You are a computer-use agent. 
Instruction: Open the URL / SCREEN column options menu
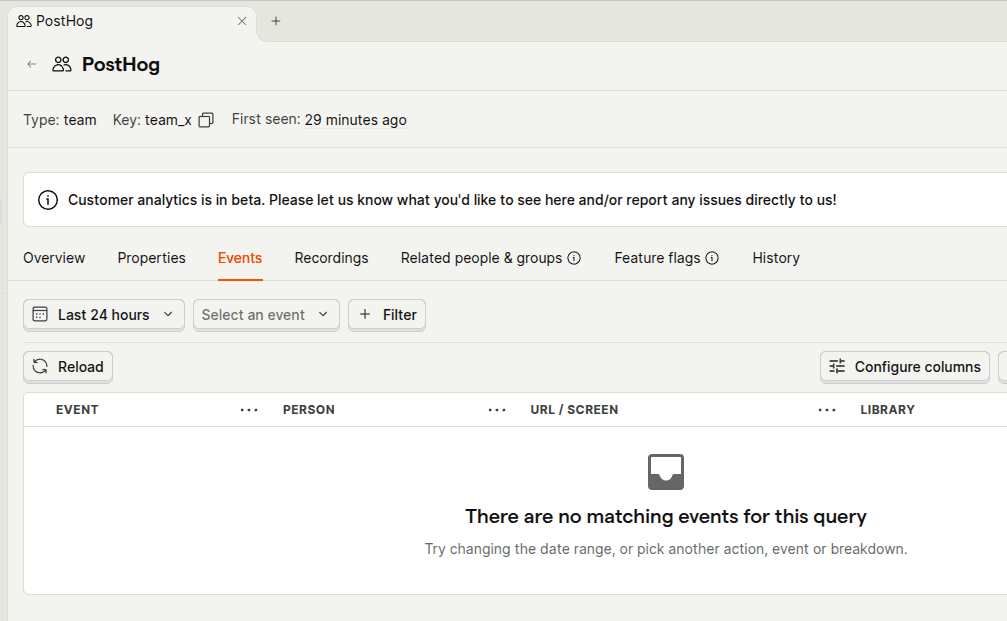coord(827,410)
